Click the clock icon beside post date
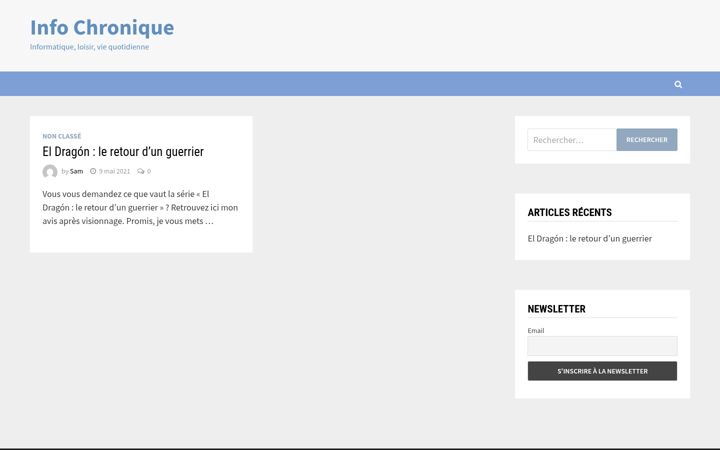Viewport: 720px width, 450px height. [93, 171]
